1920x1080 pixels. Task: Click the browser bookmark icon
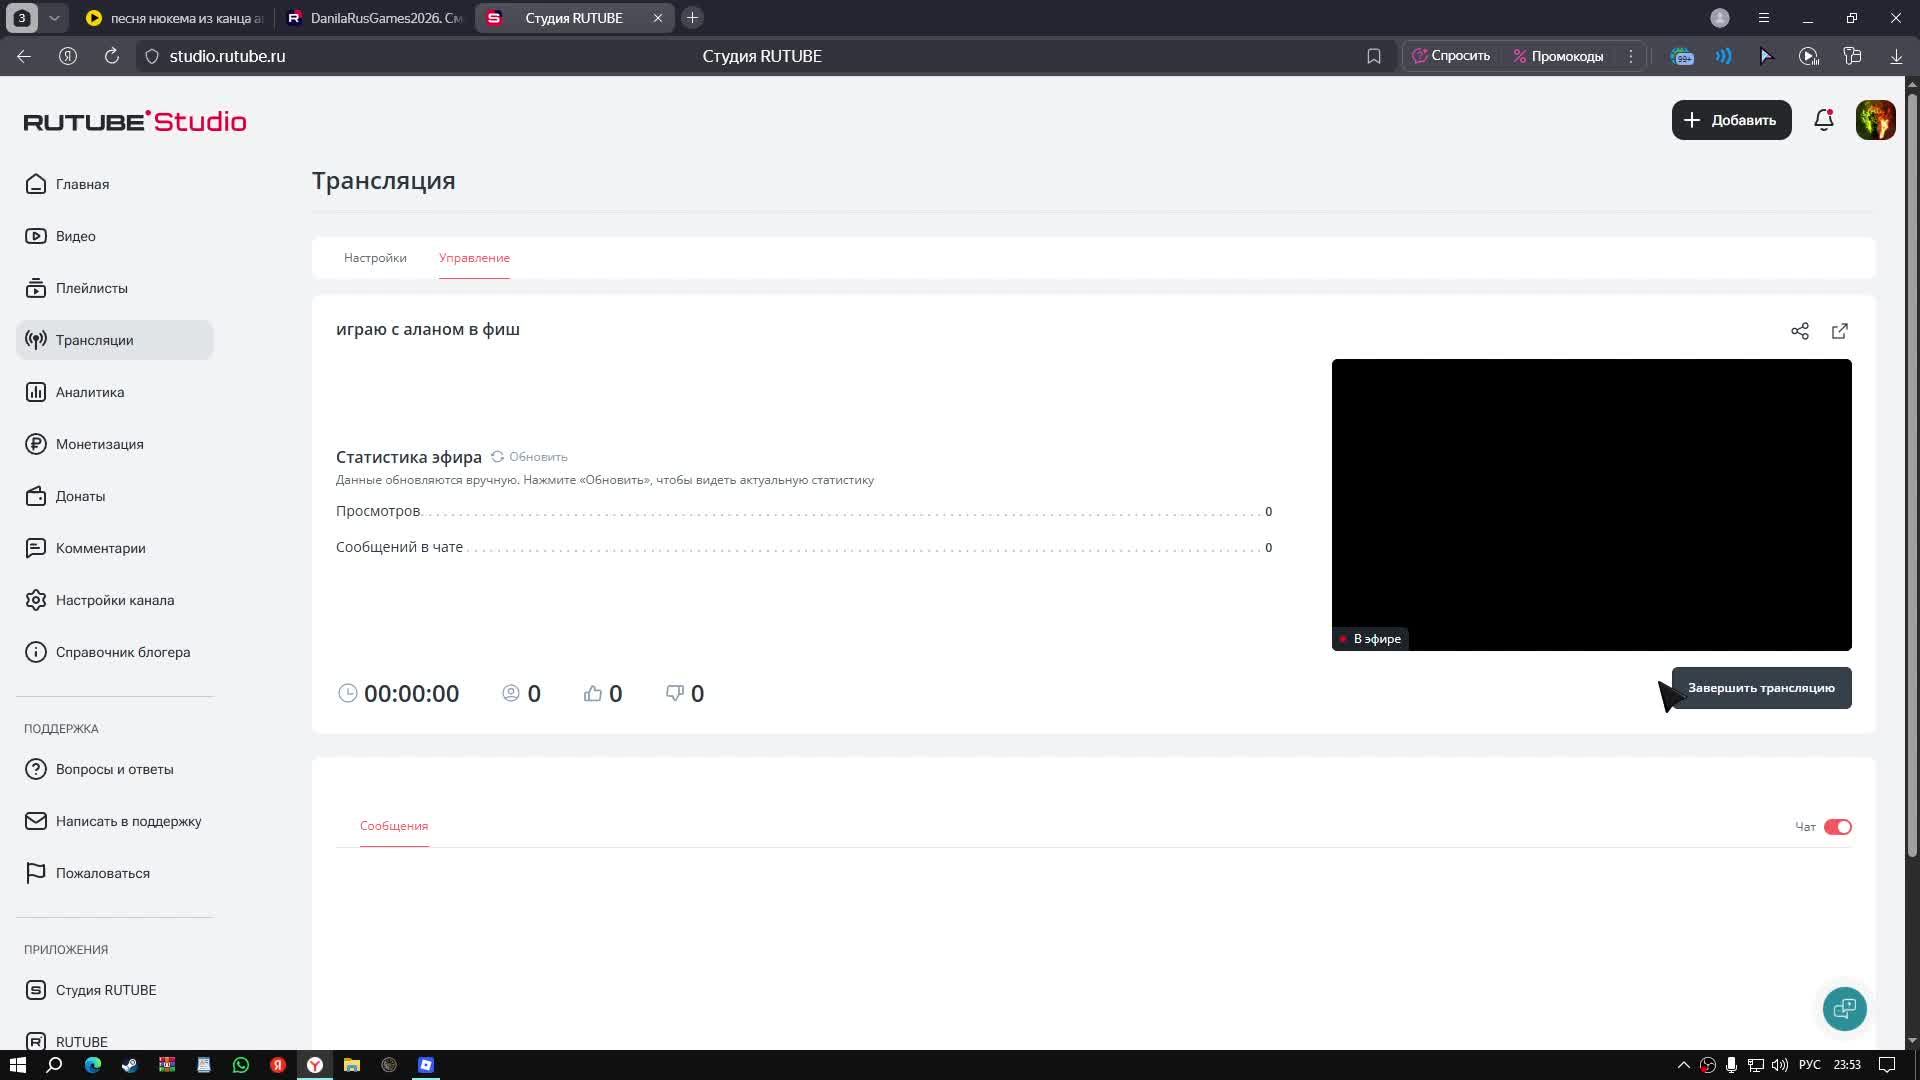tap(1374, 56)
